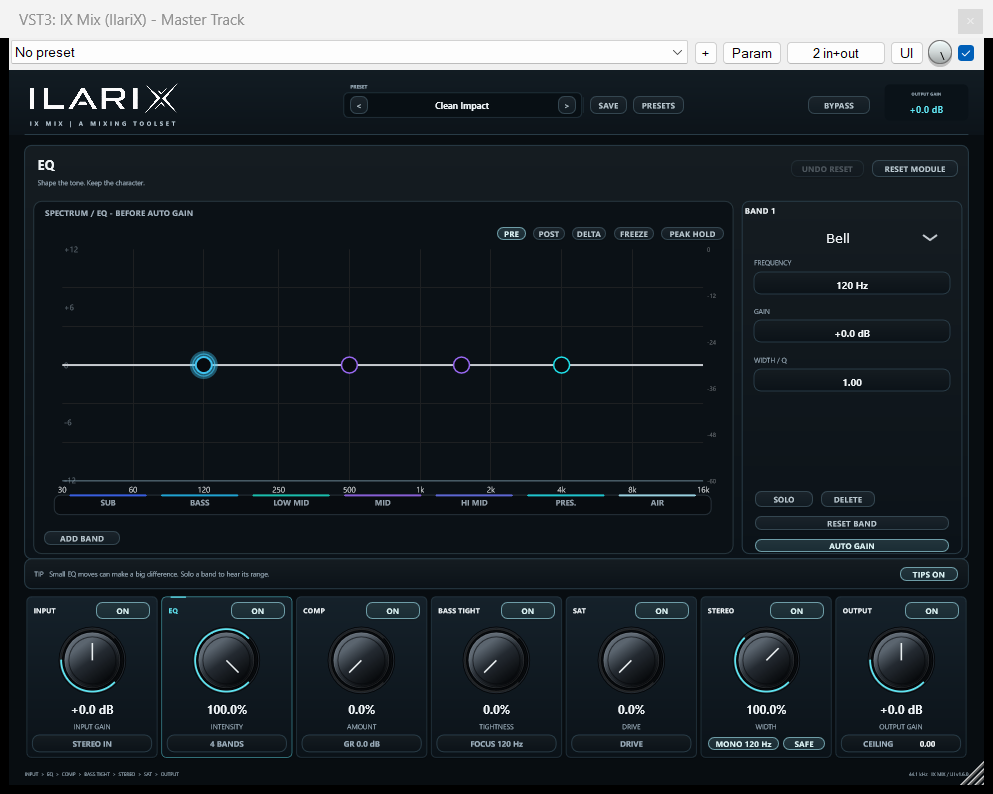The height and width of the screenshot is (794, 993).
Task: Click the OUTPUT GAIN knob
Action: tap(901, 660)
